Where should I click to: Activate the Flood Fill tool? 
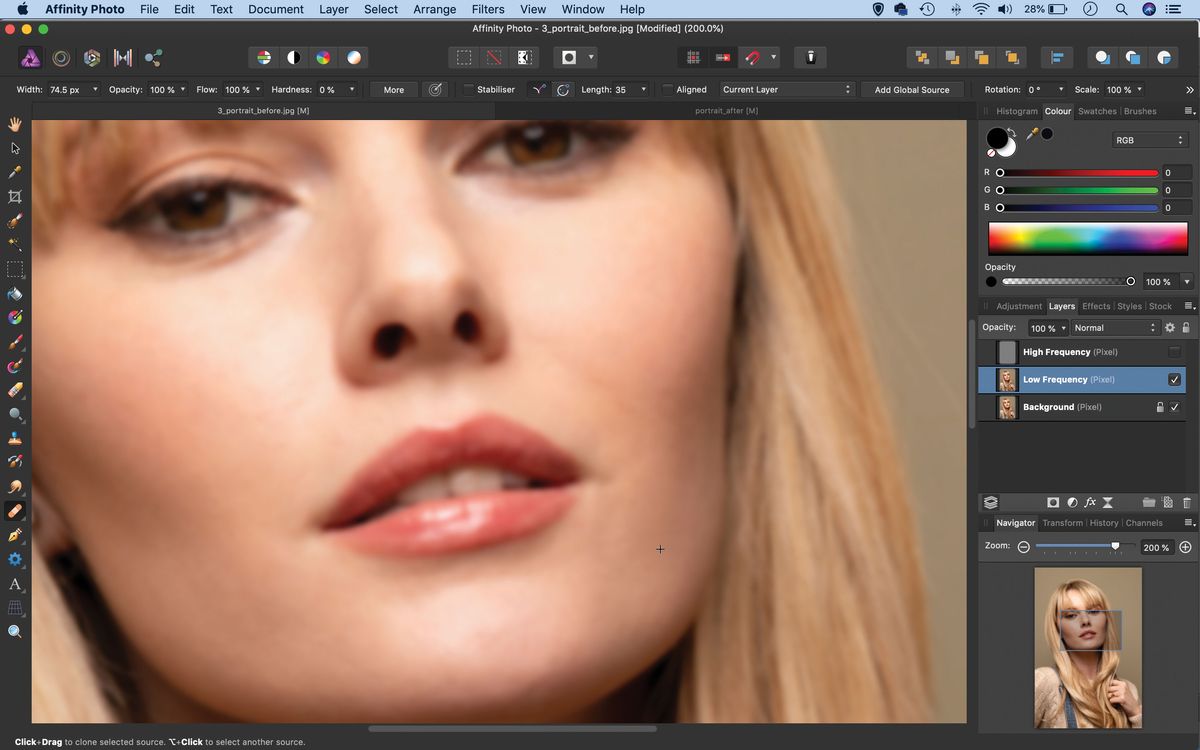pos(15,294)
